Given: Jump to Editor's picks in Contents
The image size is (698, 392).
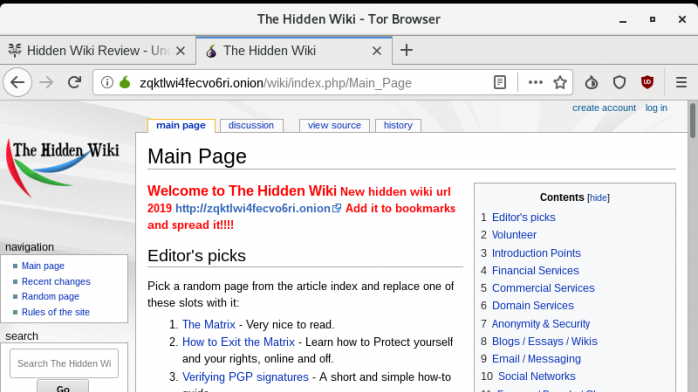Looking at the screenshot, I should tap(524, 217).
